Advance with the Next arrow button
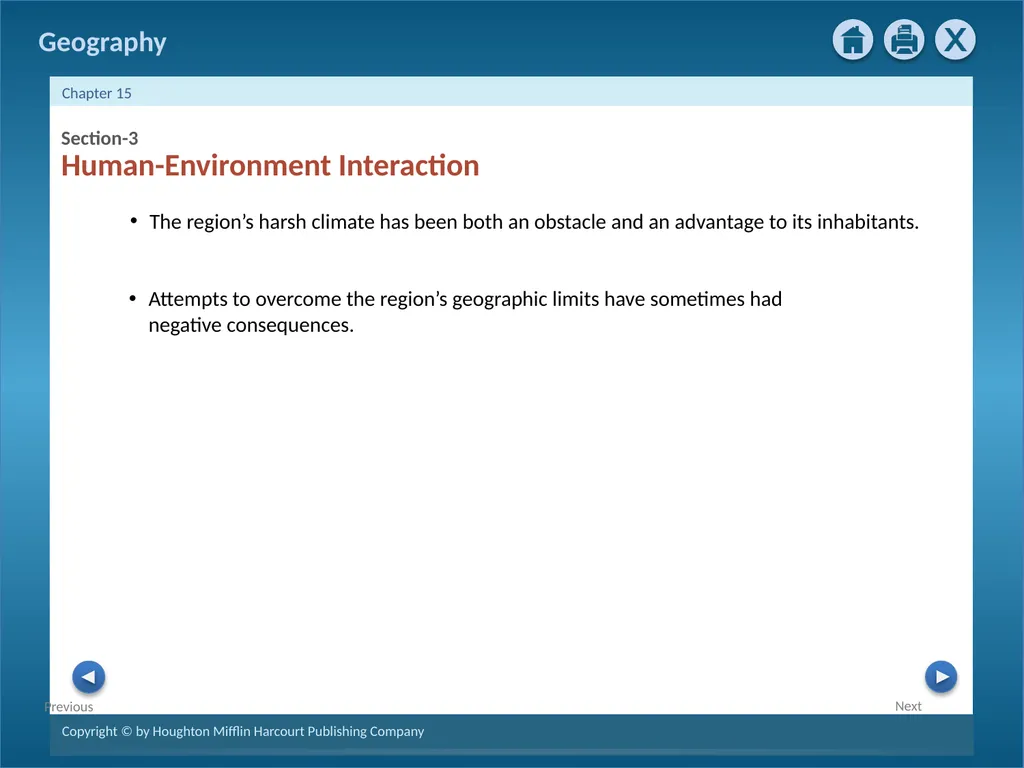 941,677
